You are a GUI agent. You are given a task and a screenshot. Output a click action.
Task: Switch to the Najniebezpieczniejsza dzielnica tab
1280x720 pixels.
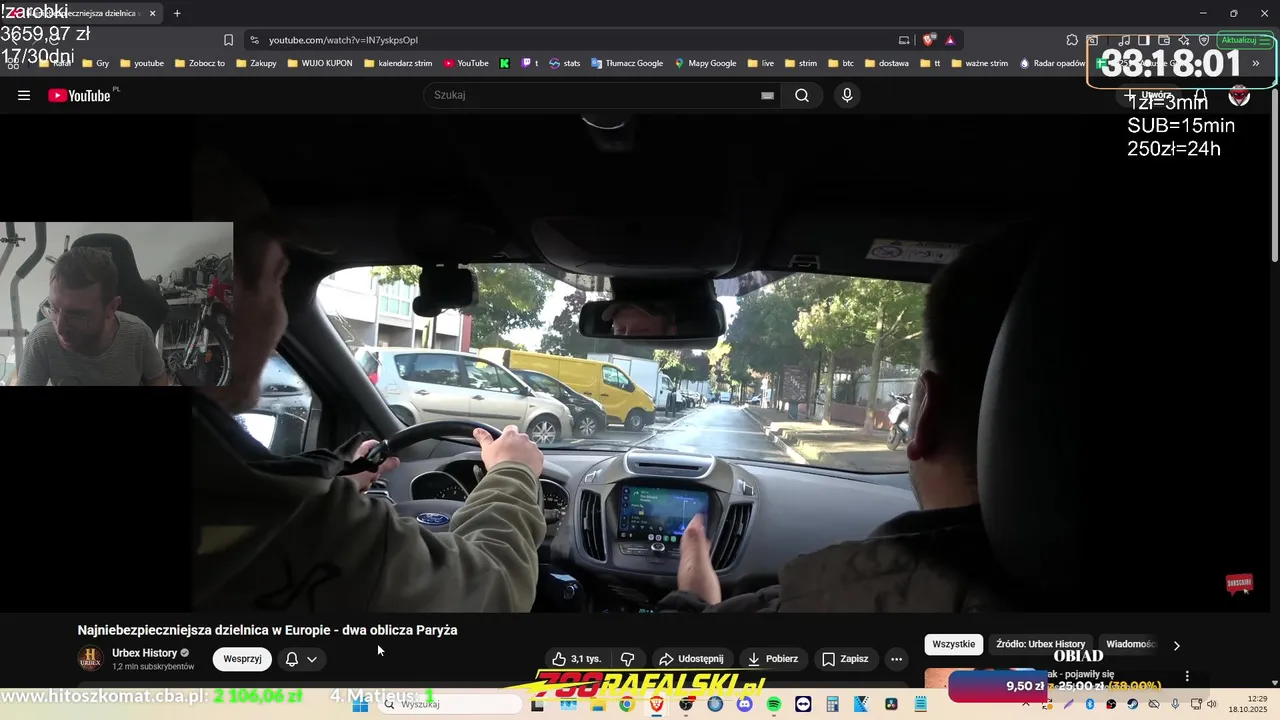tap(80, 13)
